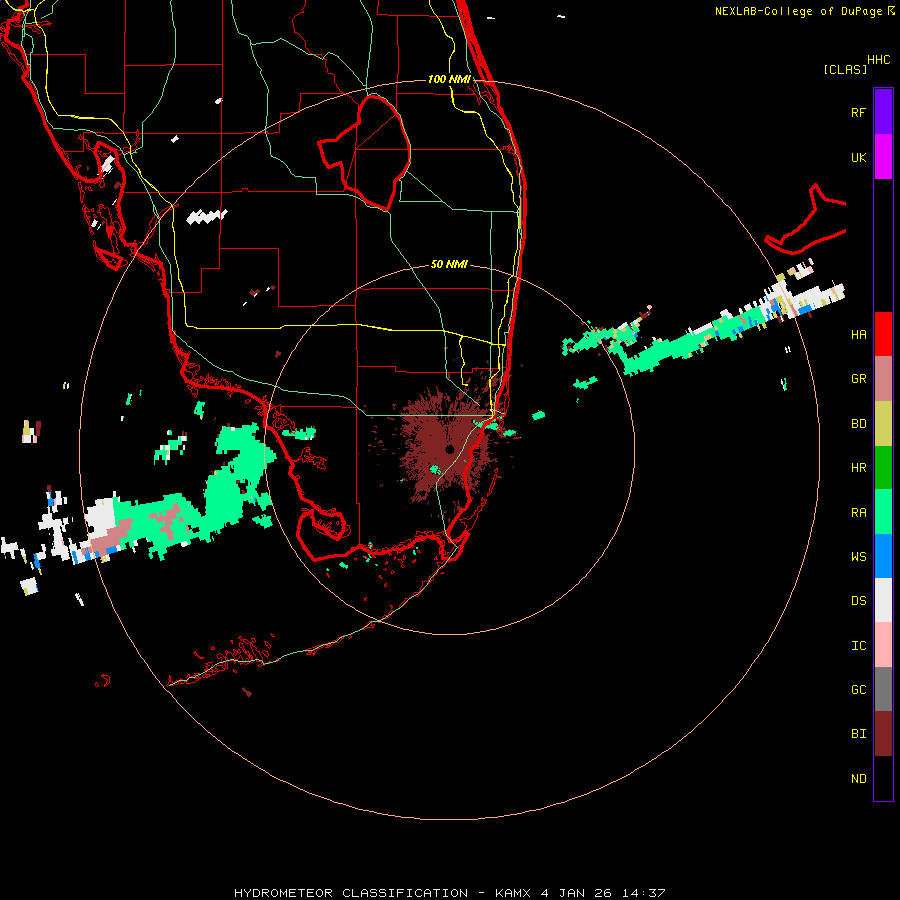
Task: Select the GC gray legend swatch
Action: 883,689
